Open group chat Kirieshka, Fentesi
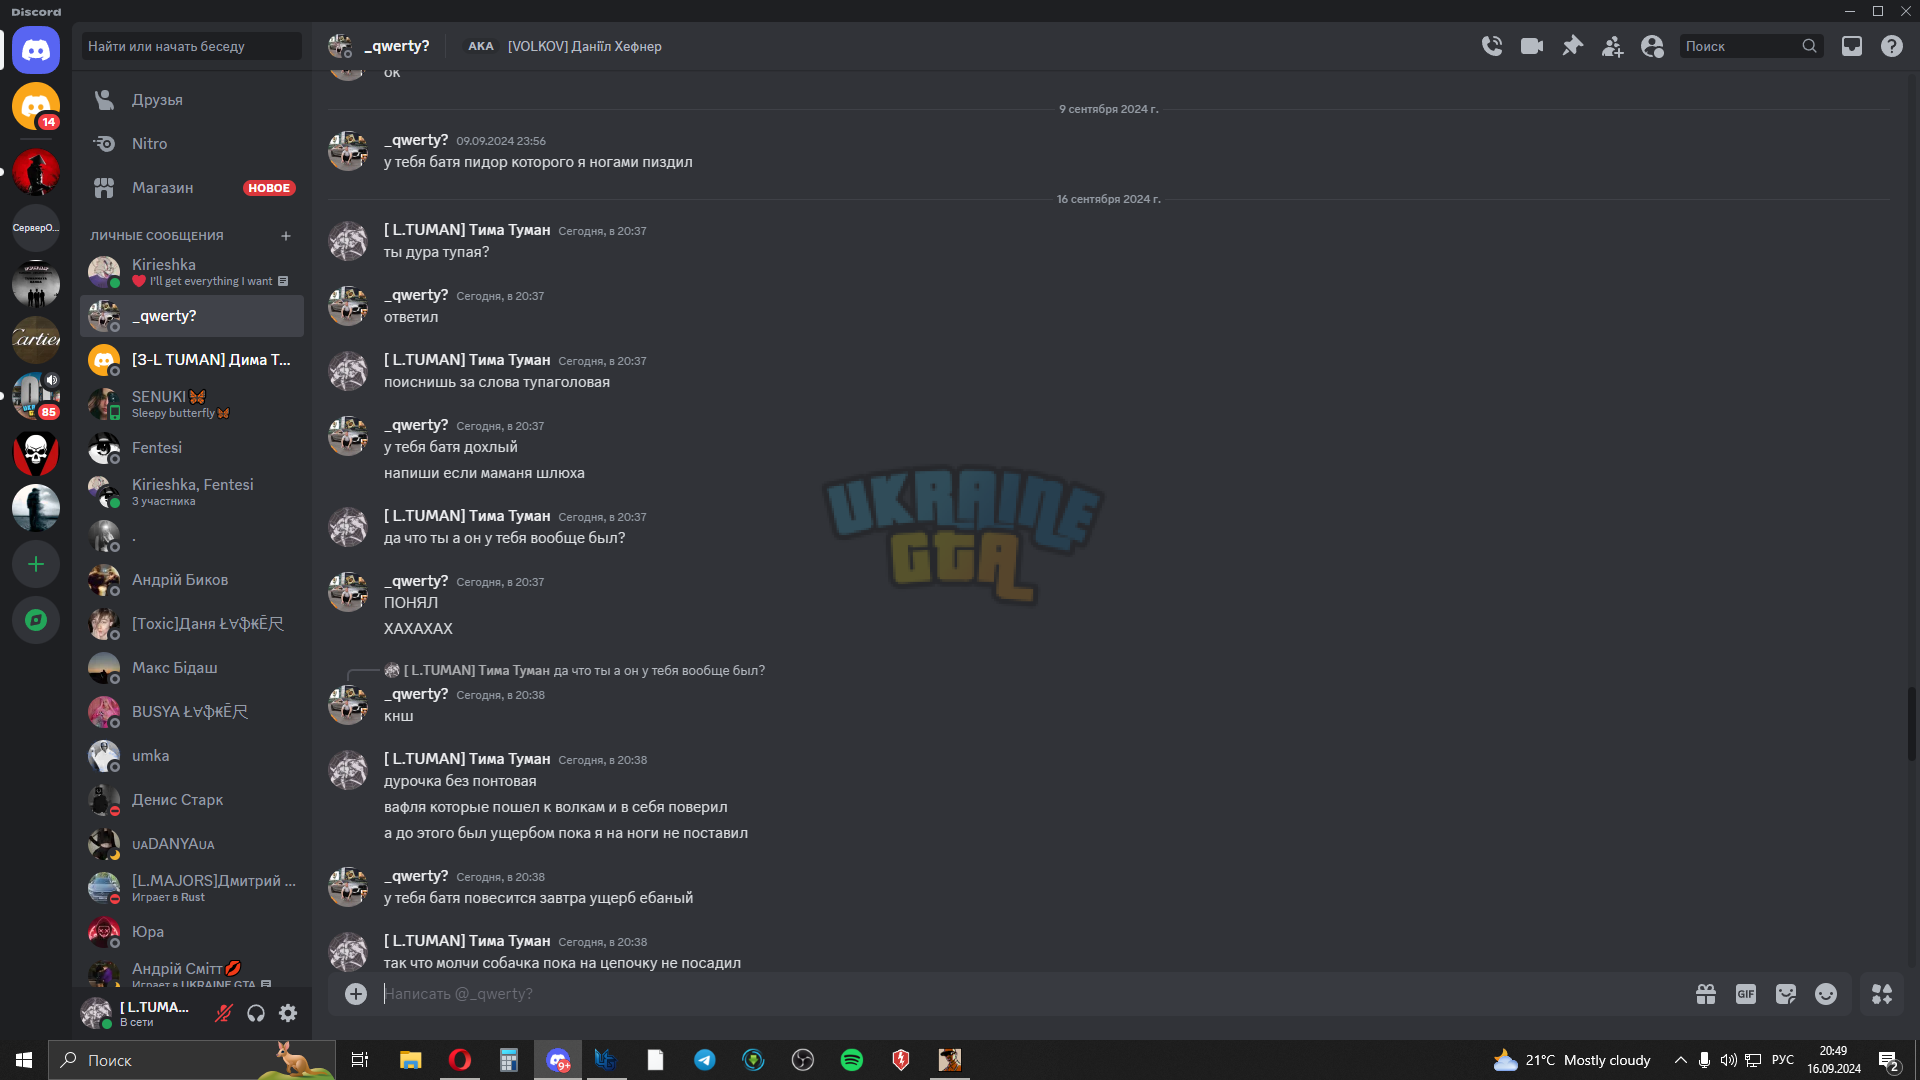 click(x=192, y=492)
